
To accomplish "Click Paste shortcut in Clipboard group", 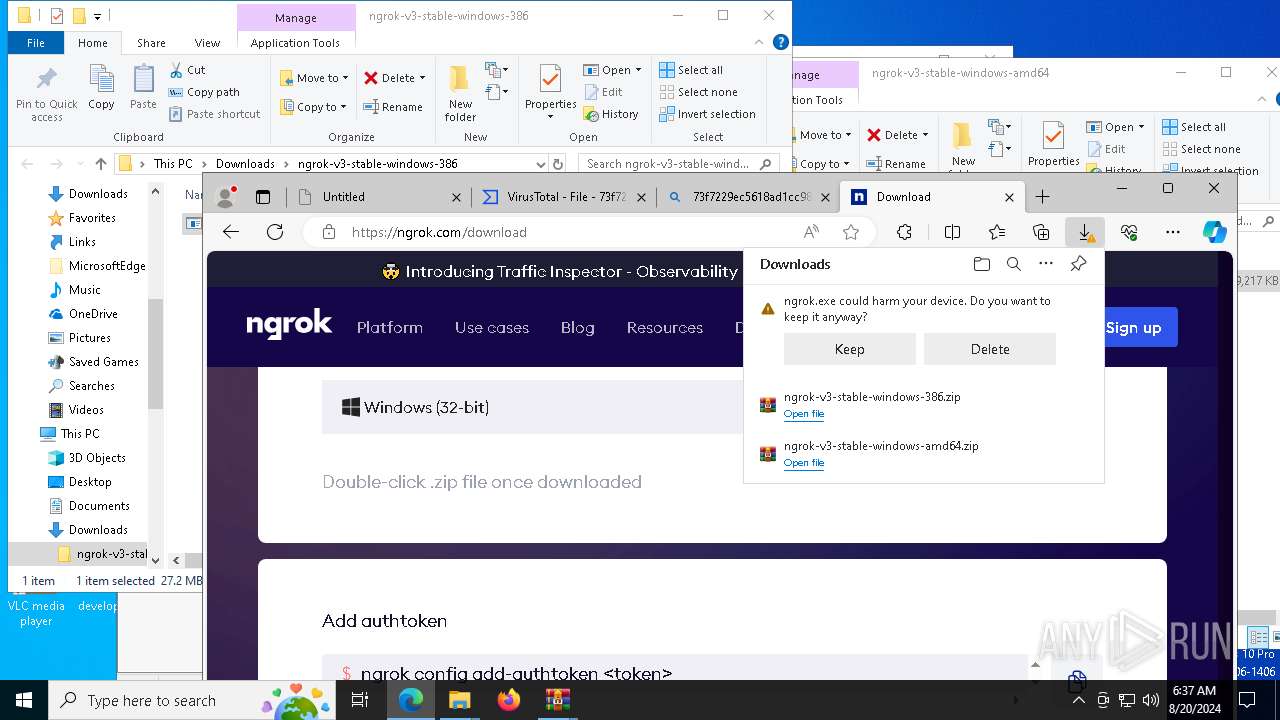I will (214, 114).
